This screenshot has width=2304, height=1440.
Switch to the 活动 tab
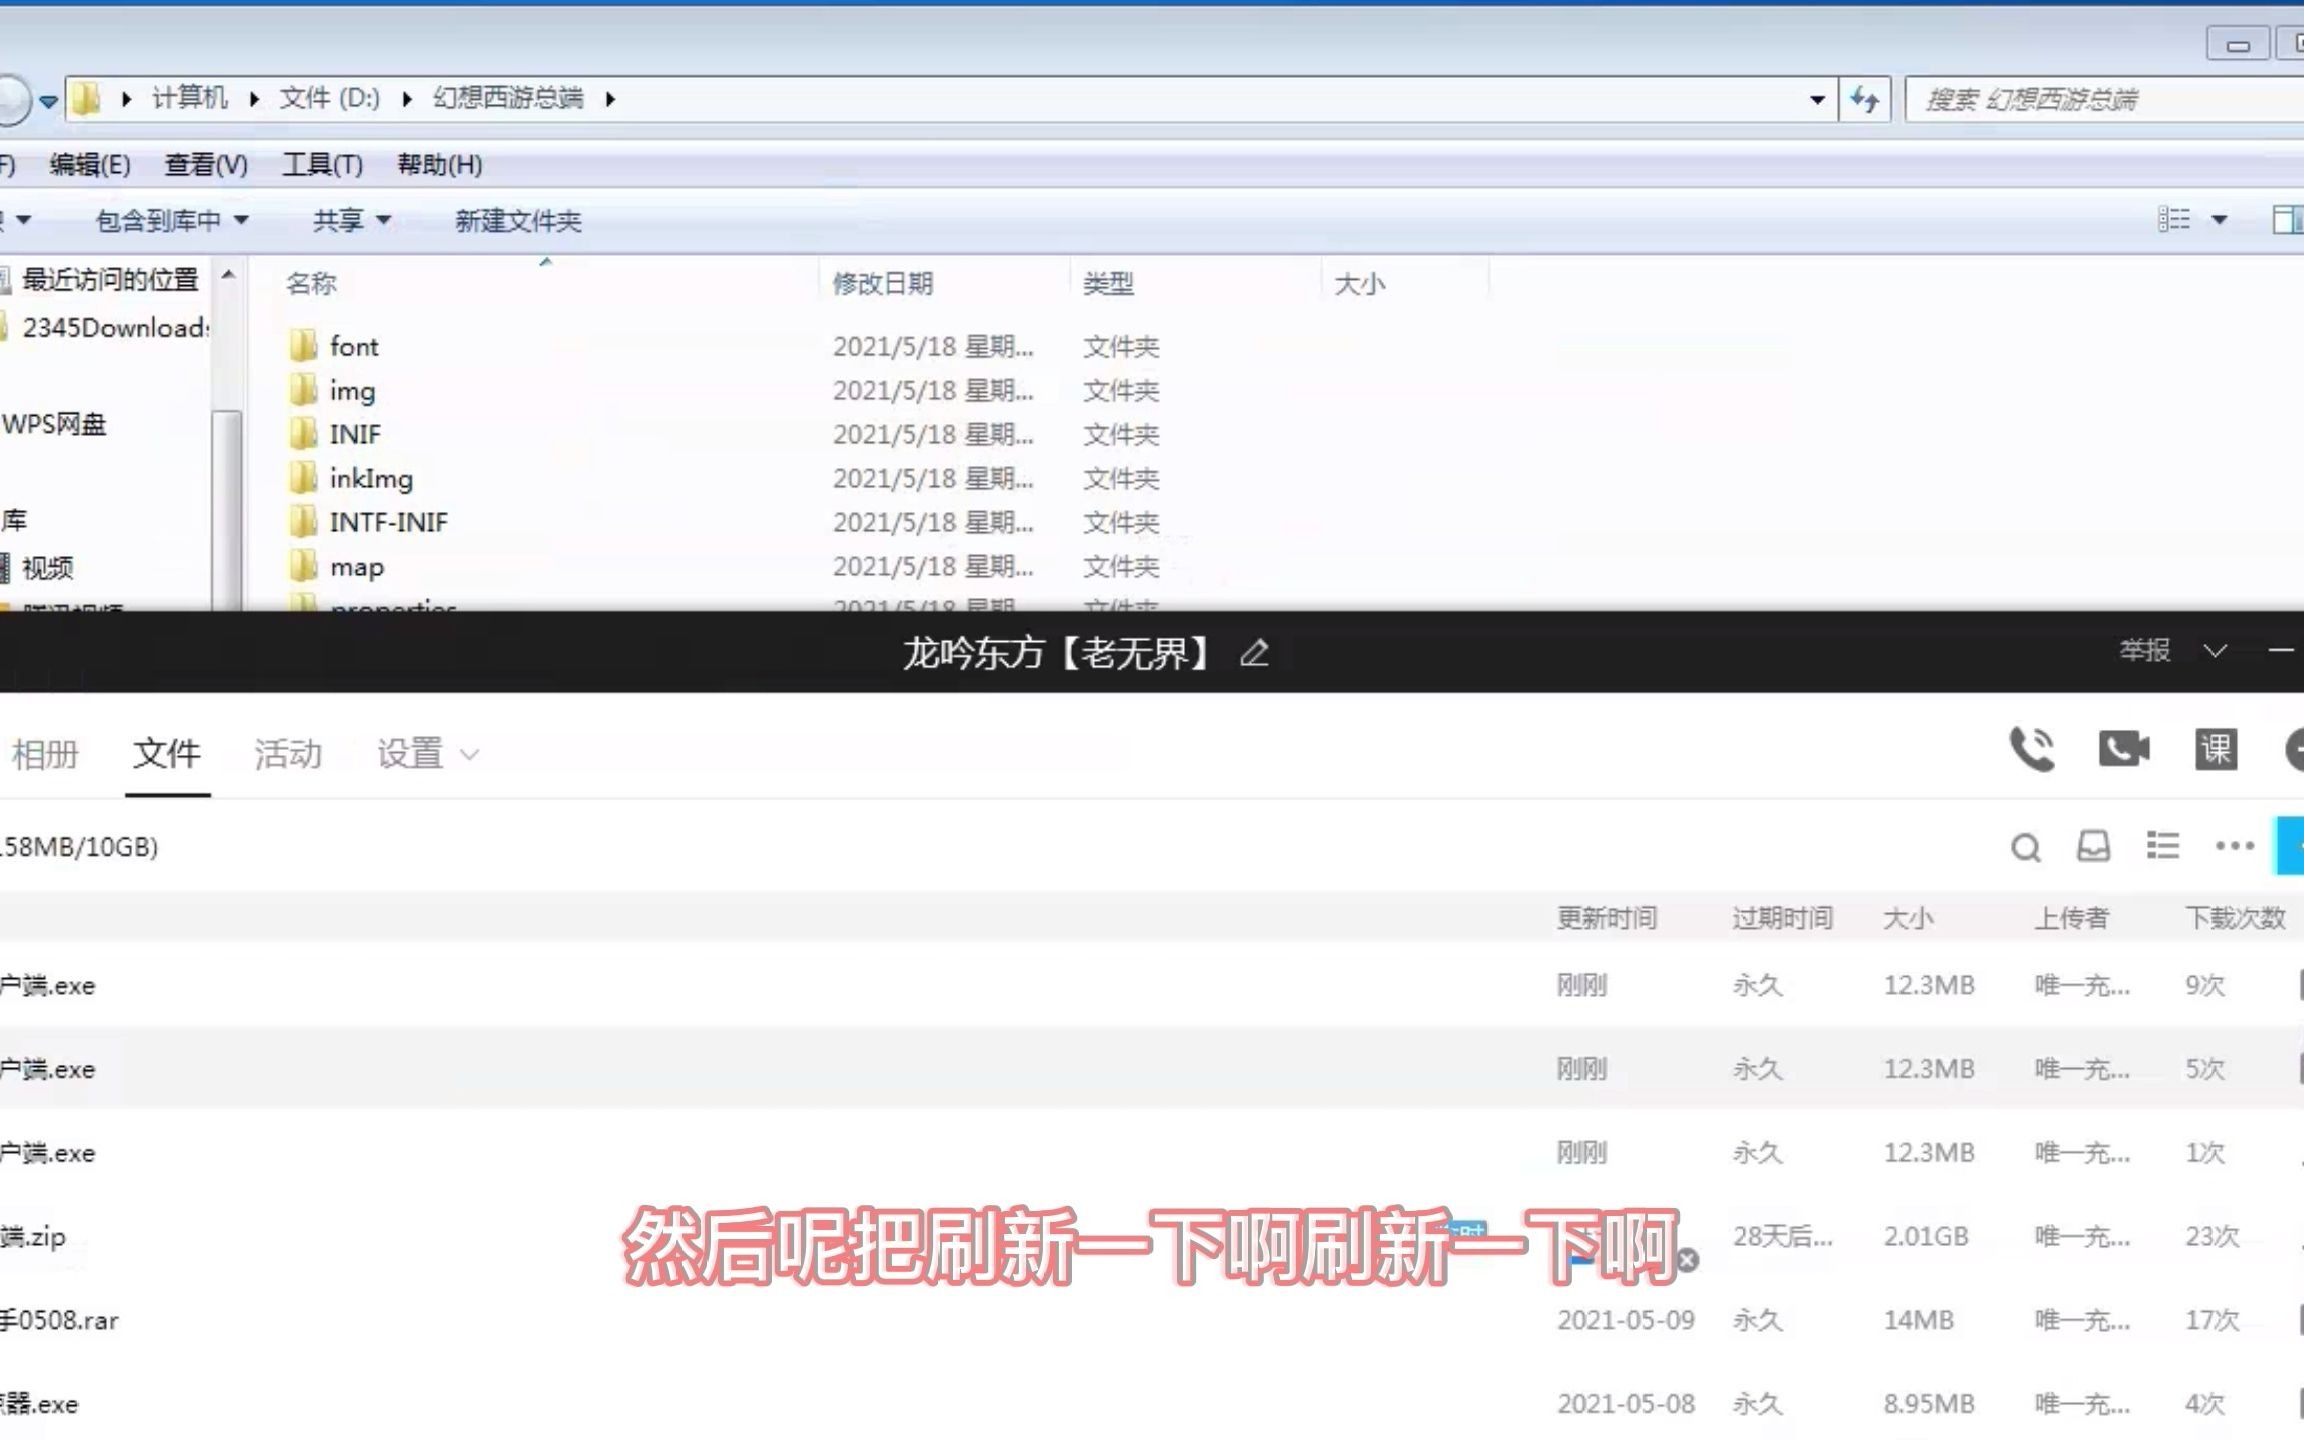coord(288,754)
